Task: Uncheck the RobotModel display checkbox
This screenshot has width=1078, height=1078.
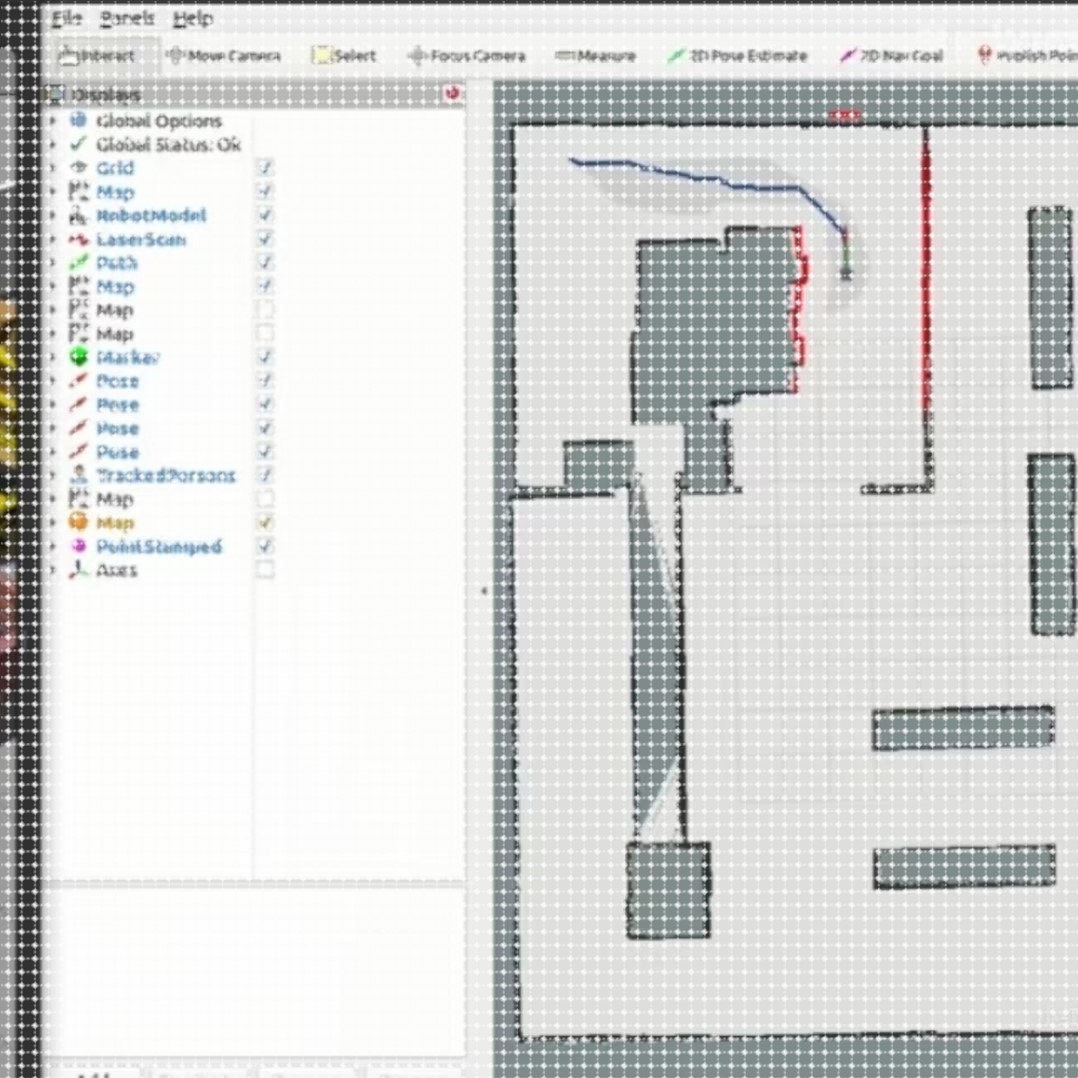Action: coord(265,215)
